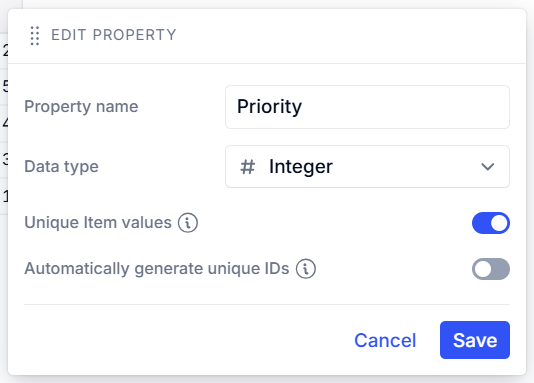Screen dimensions: 534x383
Task: Click inside the Priority name field
Action: click(367, 107)
